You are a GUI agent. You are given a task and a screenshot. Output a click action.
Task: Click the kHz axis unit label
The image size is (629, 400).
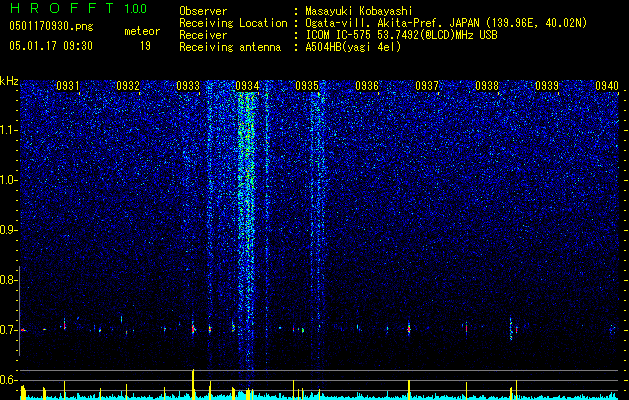click(x=9, y=81)
